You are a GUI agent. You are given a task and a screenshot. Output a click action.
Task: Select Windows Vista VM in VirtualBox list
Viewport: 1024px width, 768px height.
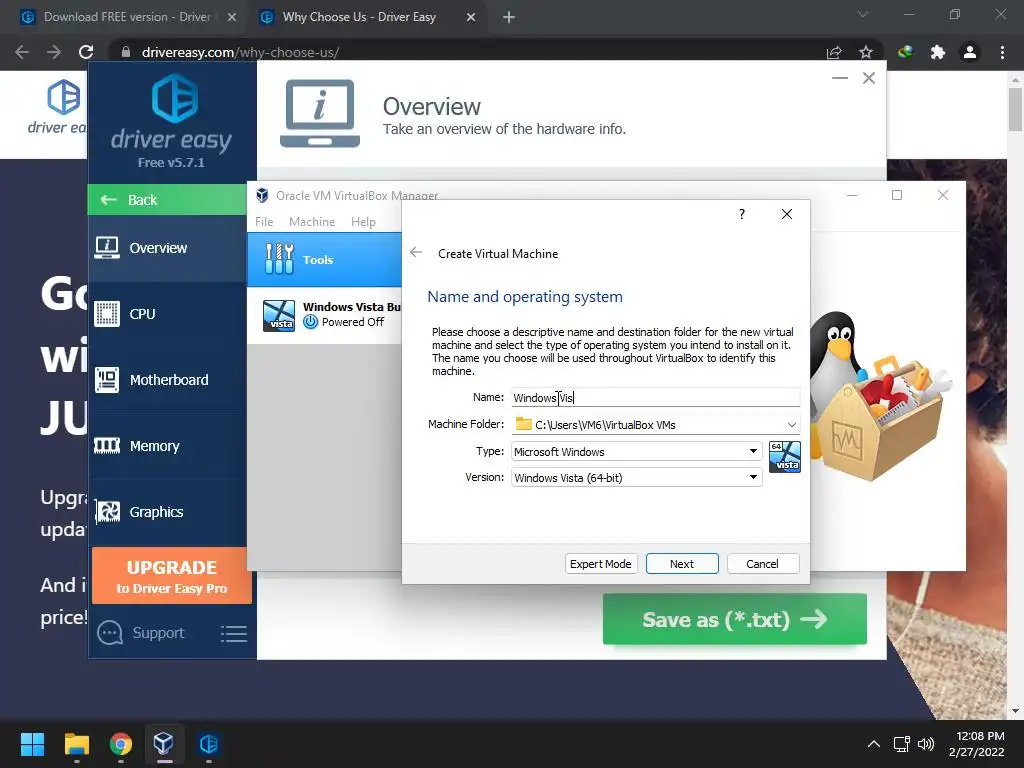point(324,315)
